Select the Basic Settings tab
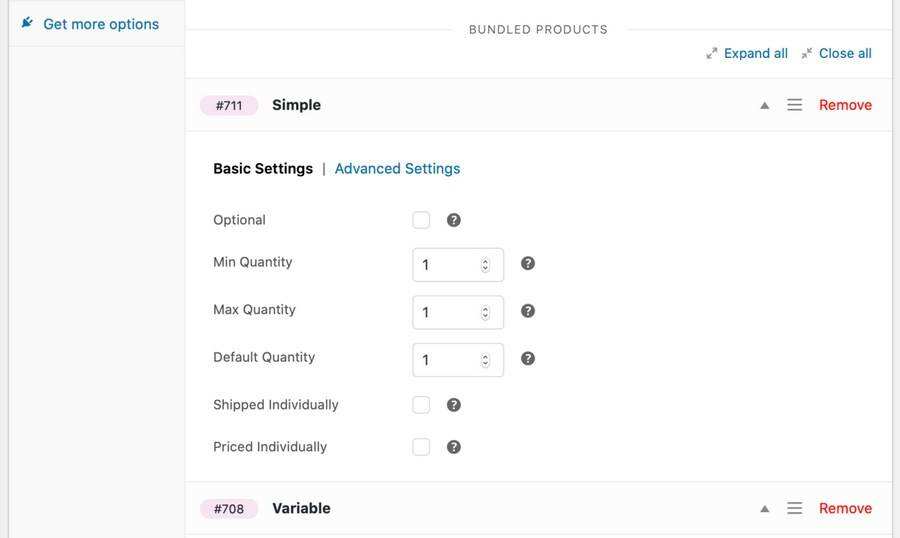Image resolution: width=900 pixels, height=538 pixels. pyautogui.click(x=263, y=168)
